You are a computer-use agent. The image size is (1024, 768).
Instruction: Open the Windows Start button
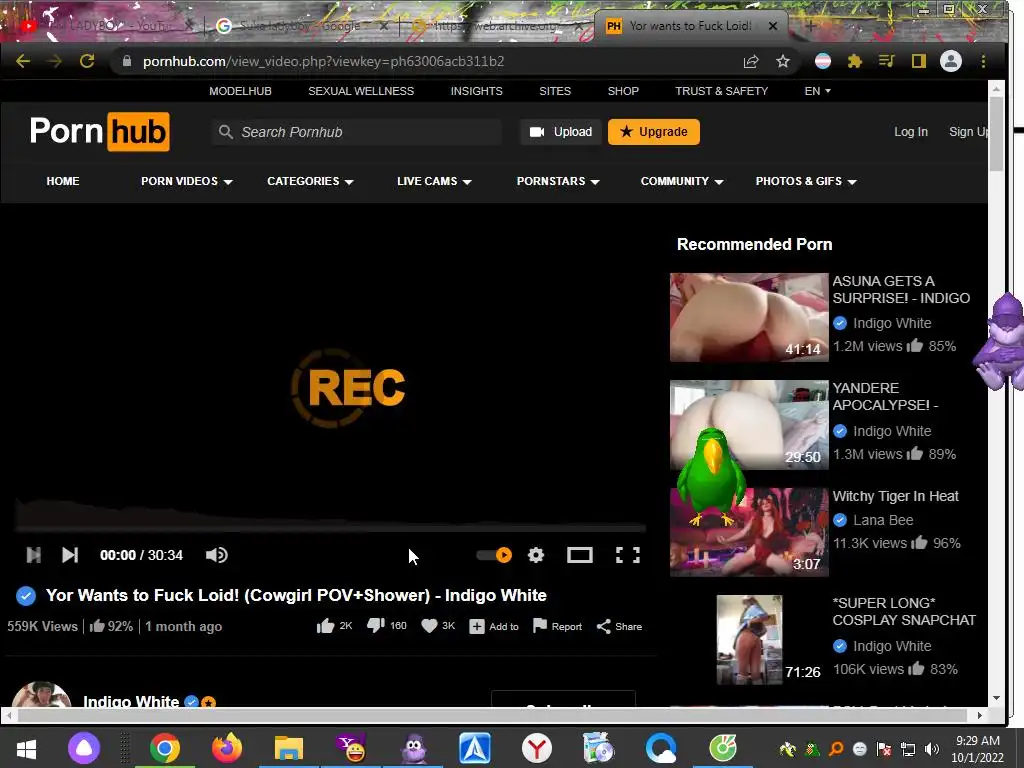click(26, 748)
